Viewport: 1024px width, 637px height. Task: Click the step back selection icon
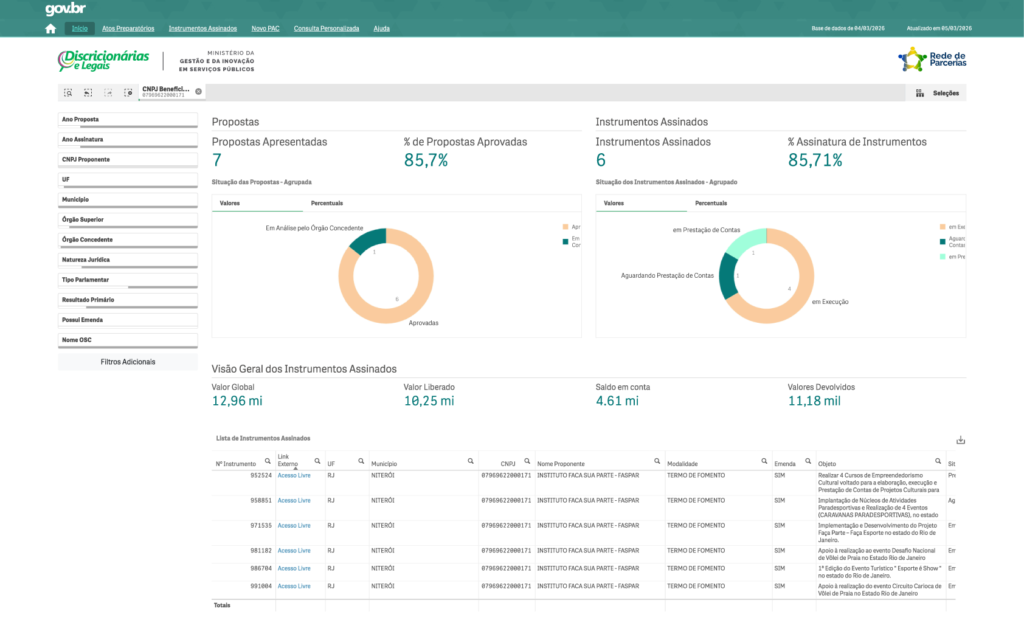[88, 92]
